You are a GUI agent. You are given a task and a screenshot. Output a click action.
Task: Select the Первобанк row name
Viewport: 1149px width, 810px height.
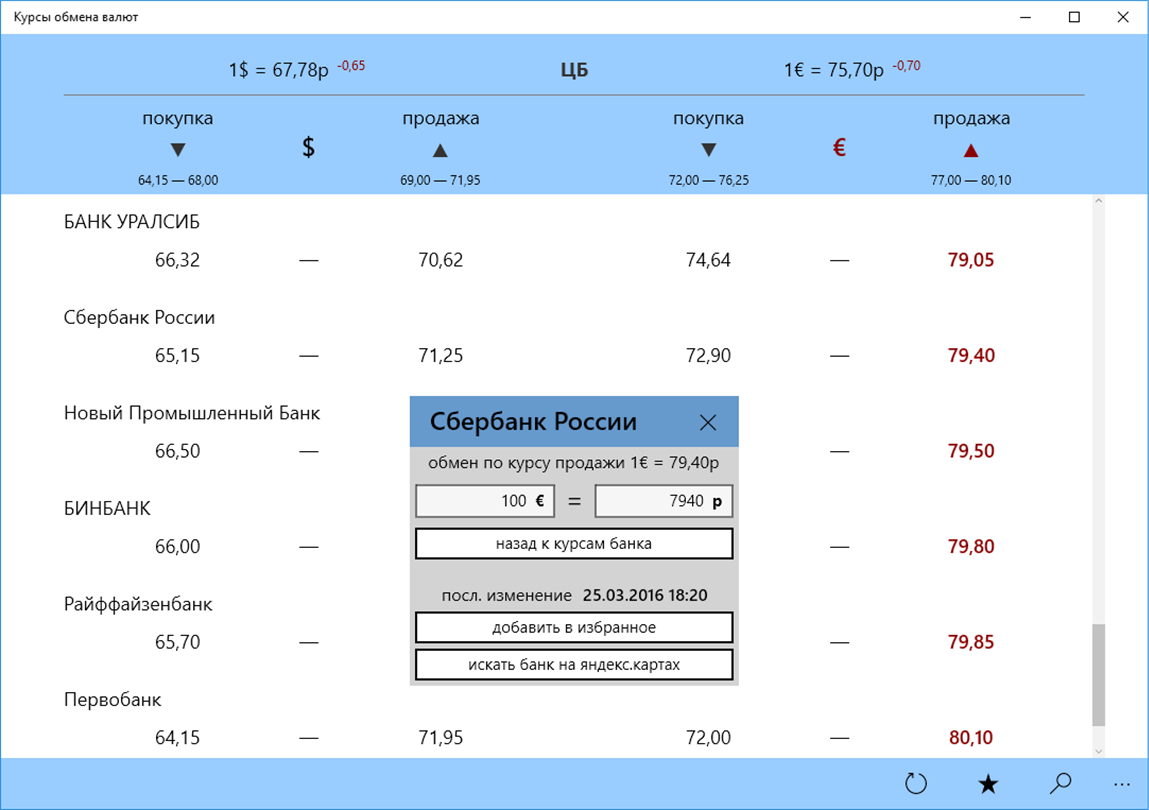pyautogui.click(x=112, y=699)
